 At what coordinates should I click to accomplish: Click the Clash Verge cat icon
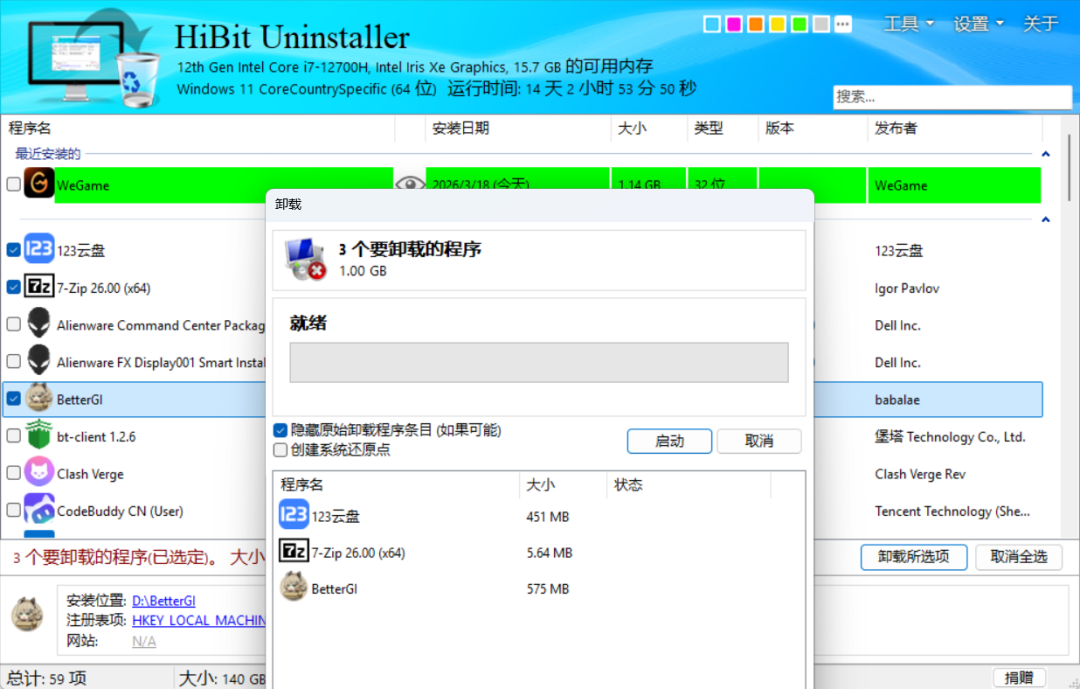39,472
